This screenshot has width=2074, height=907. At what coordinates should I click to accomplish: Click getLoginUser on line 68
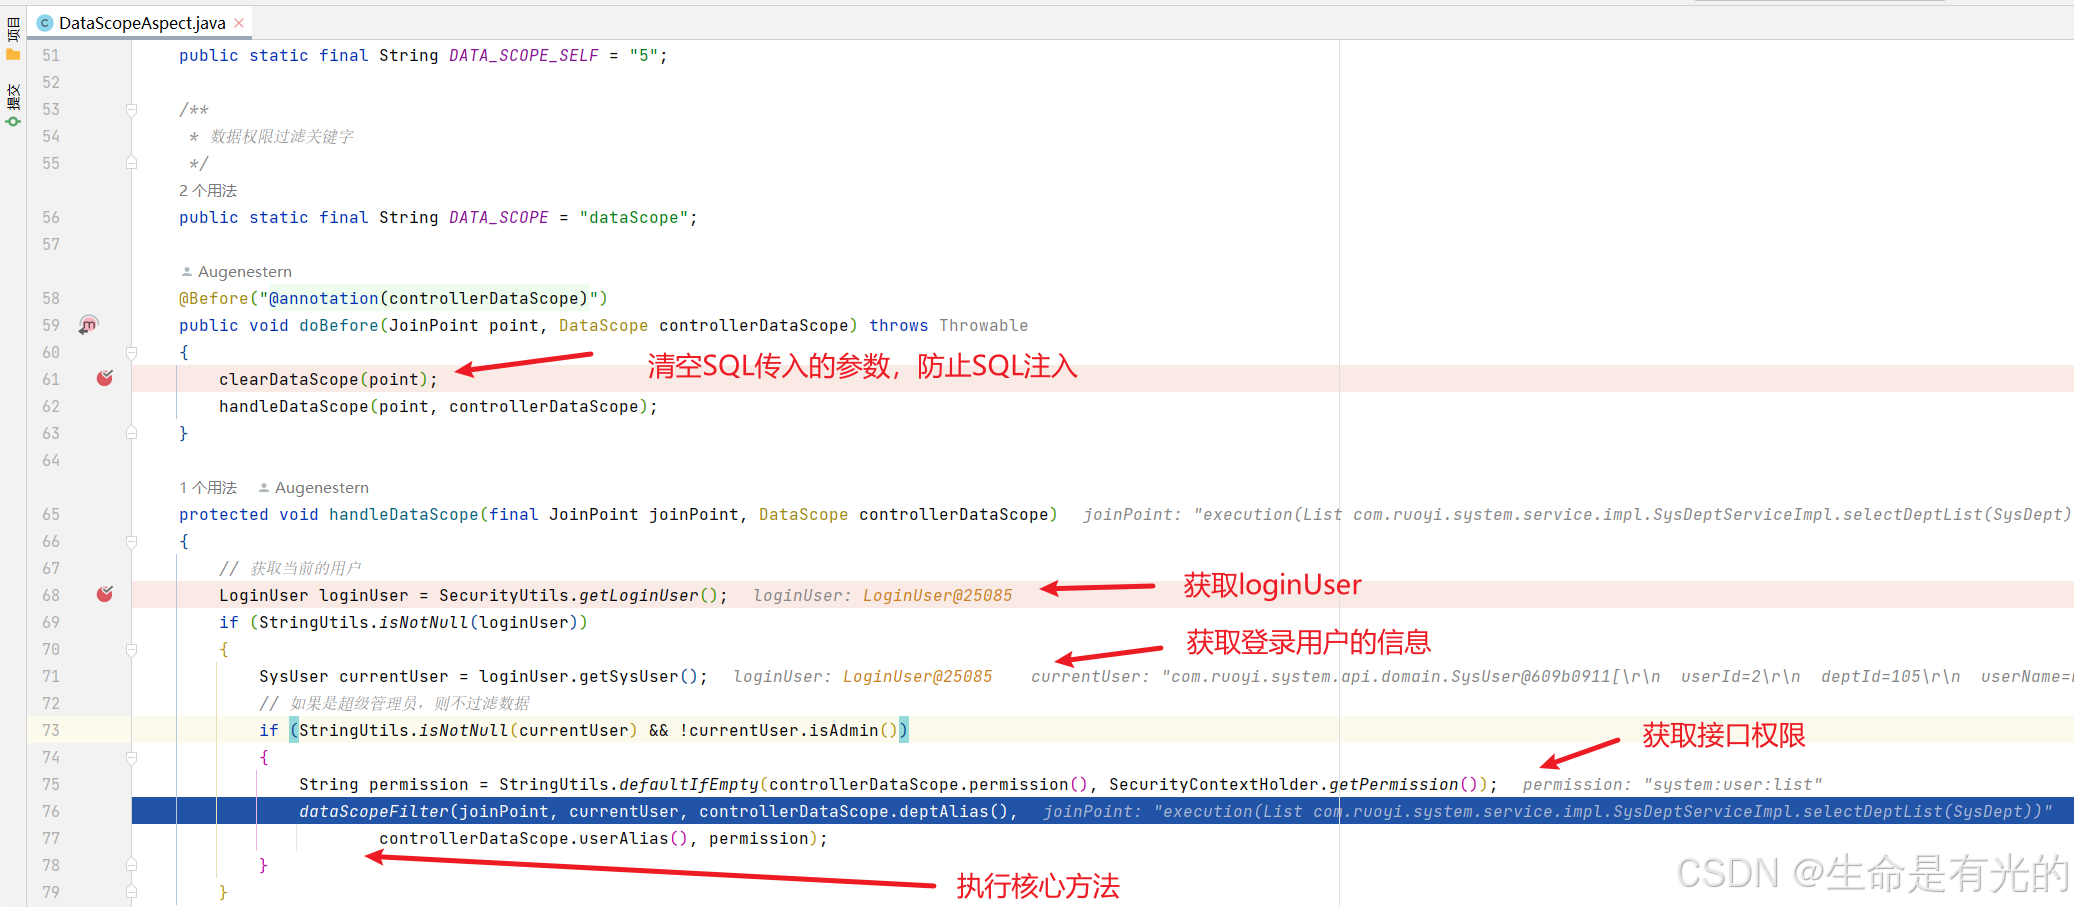pyautogui.click(x=638, y=595)
